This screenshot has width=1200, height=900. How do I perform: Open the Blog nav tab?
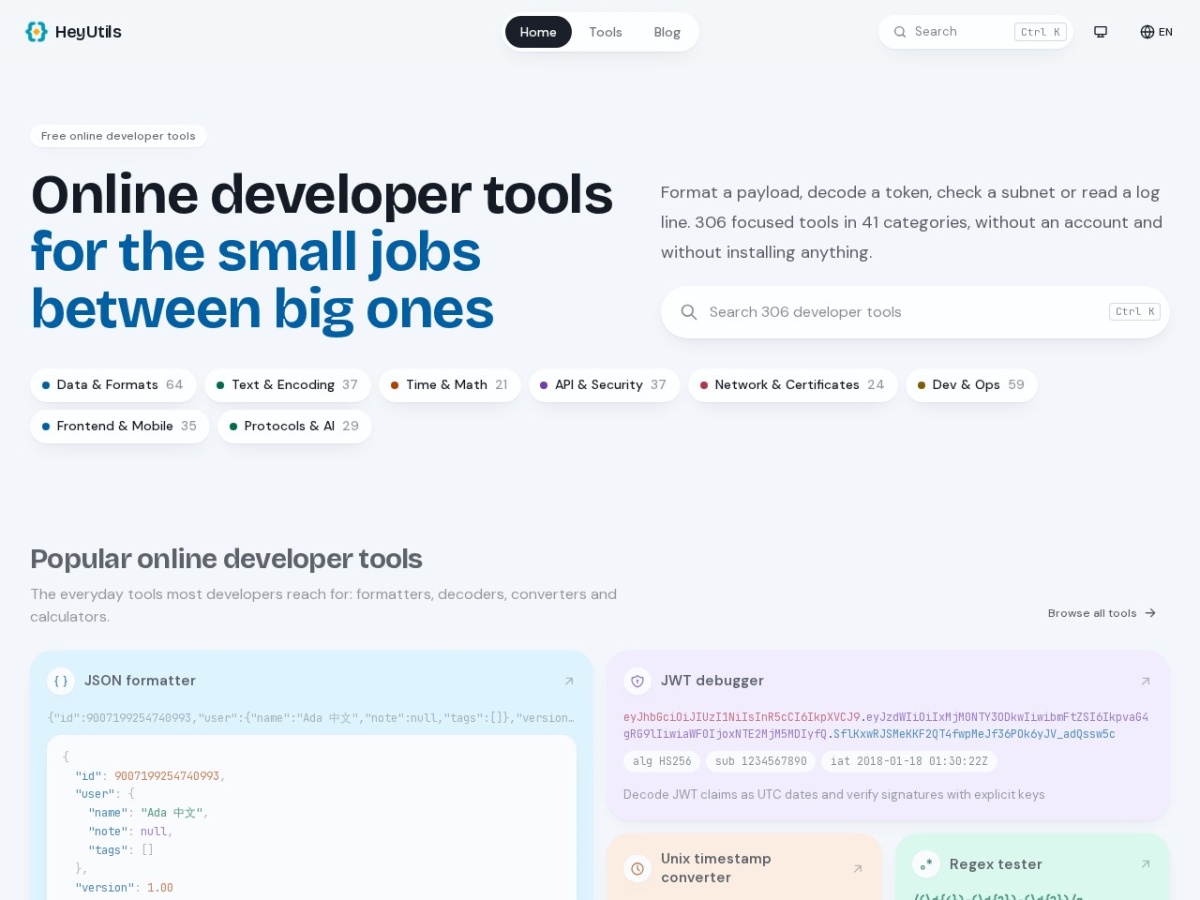tap(667, 32)
